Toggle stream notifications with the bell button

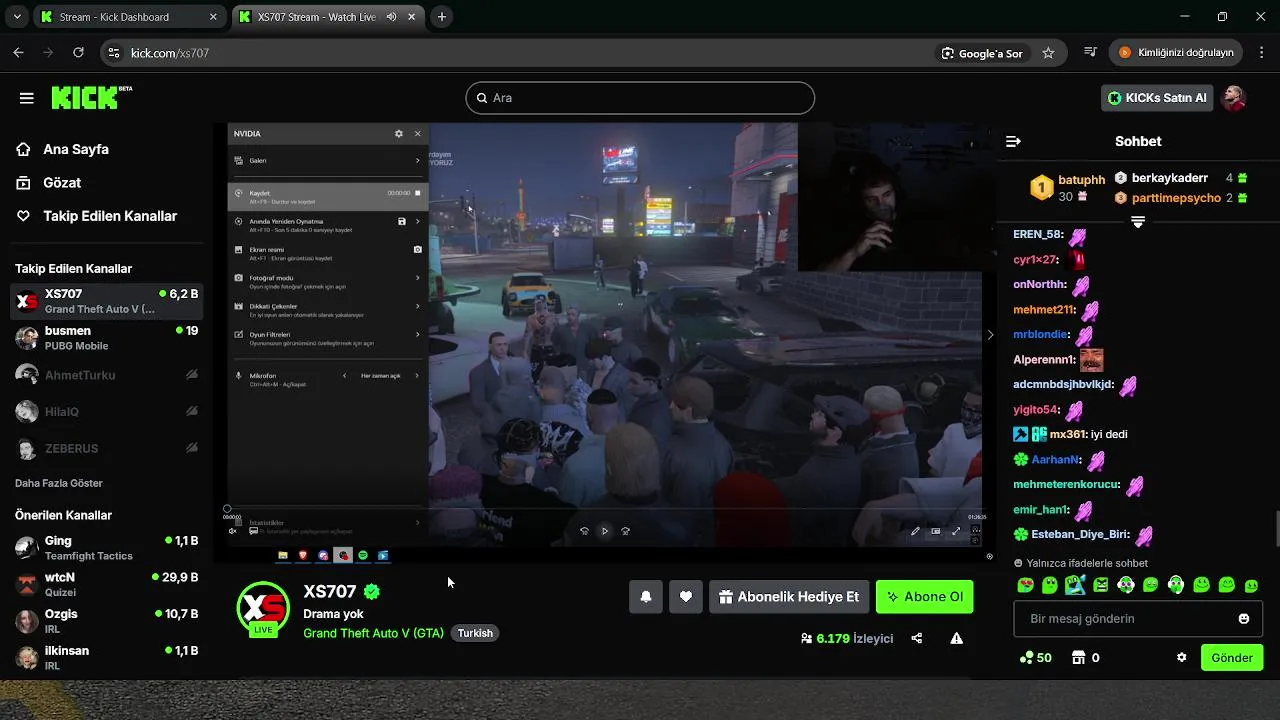coord(646,597)
